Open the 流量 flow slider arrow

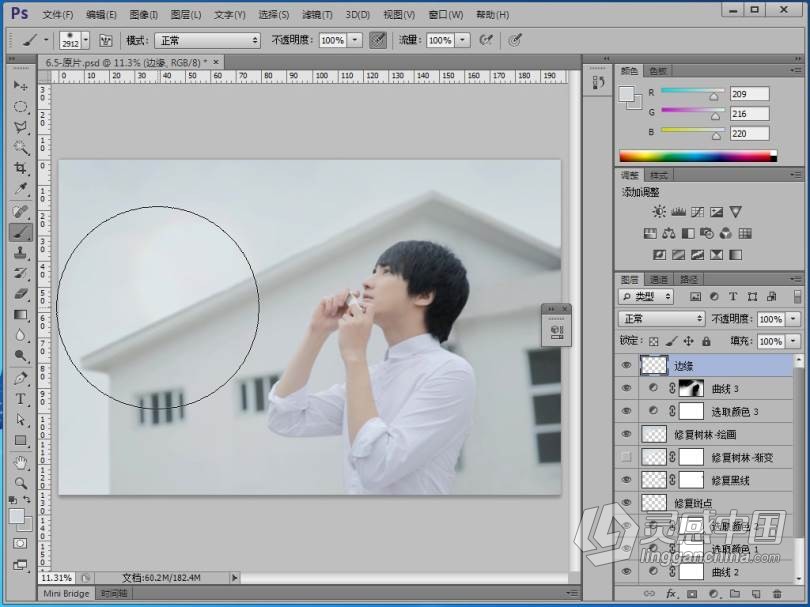click(x=463, y=40)
